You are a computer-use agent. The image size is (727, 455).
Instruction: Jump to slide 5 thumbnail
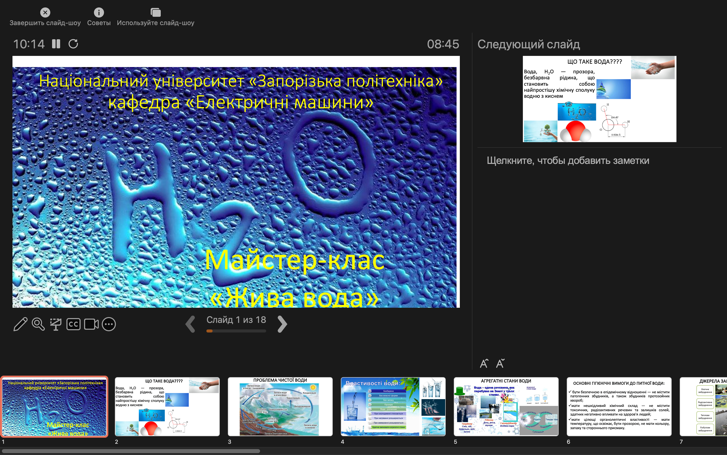click(x=506, y=407)
